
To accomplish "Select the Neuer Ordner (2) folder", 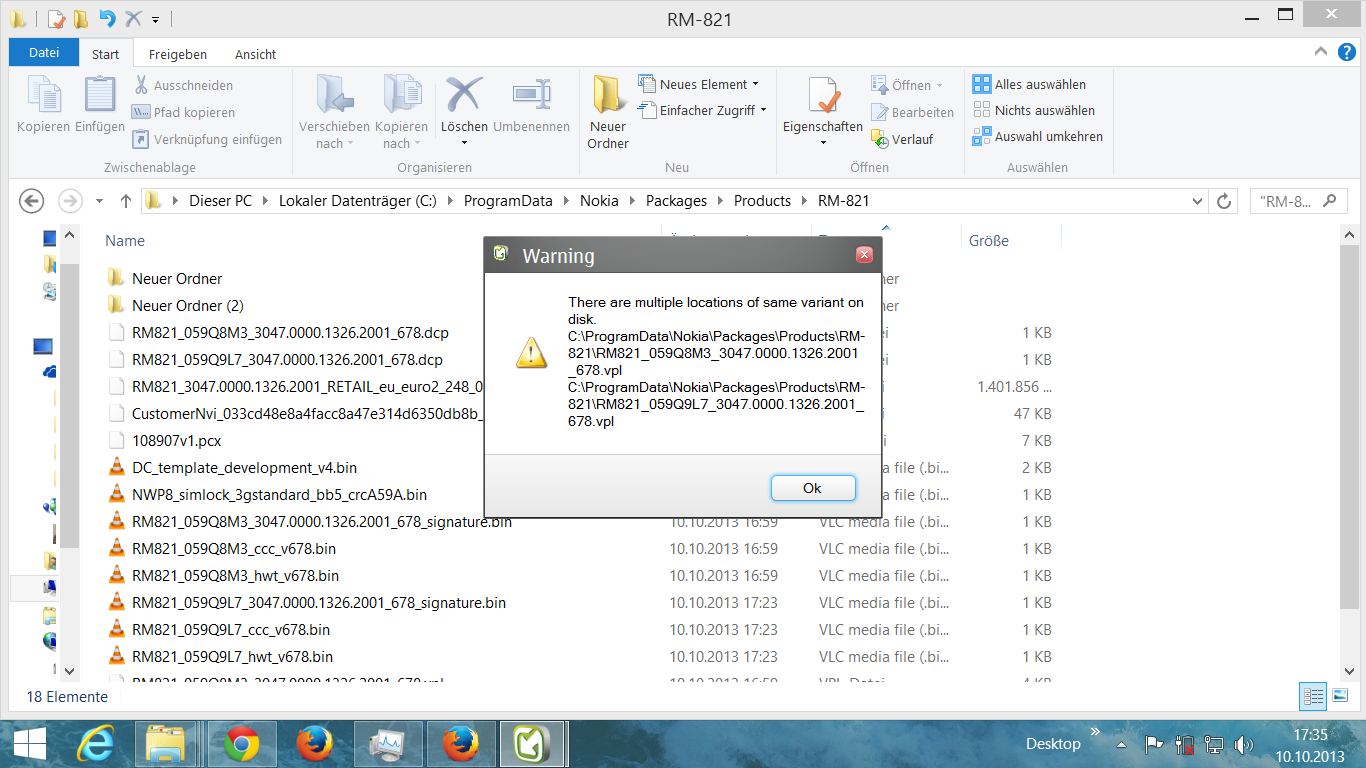I will (x=188, y=305).
